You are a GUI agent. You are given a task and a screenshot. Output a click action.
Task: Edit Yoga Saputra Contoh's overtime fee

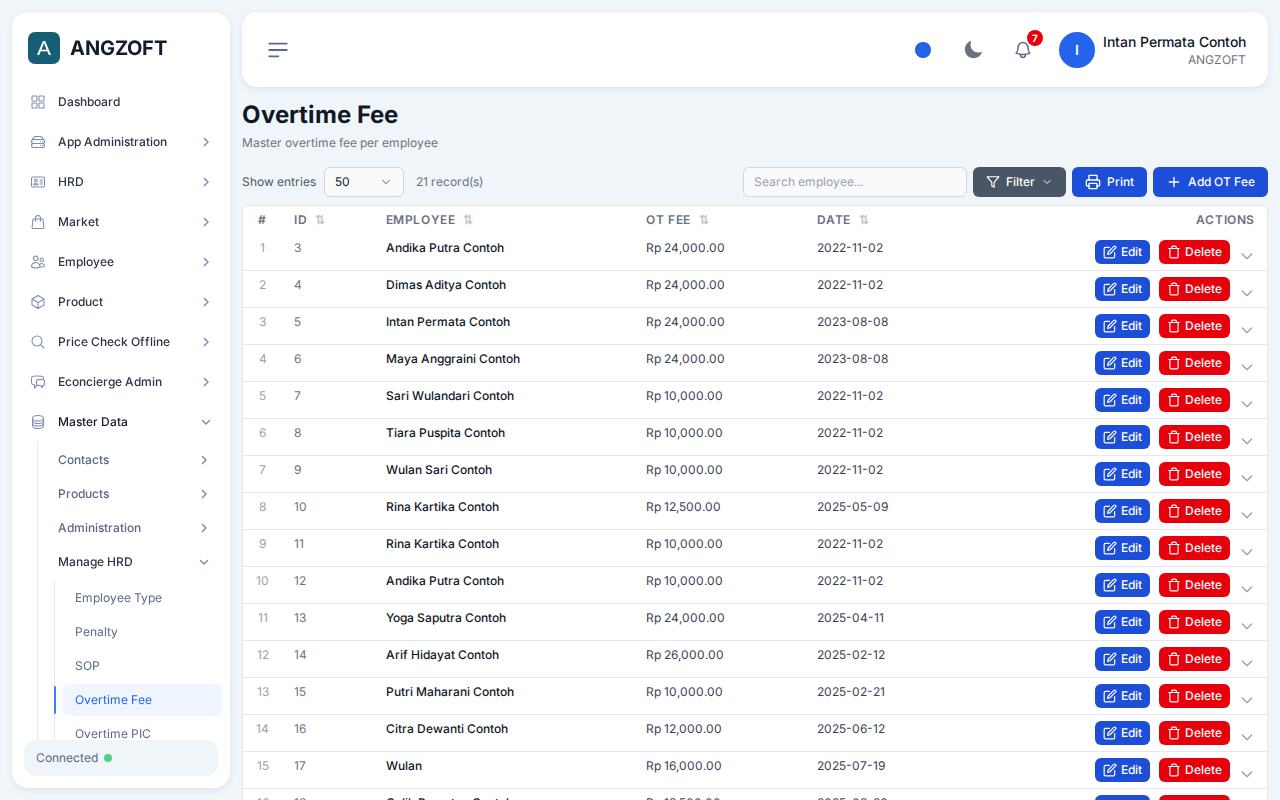click(1122, 622)
